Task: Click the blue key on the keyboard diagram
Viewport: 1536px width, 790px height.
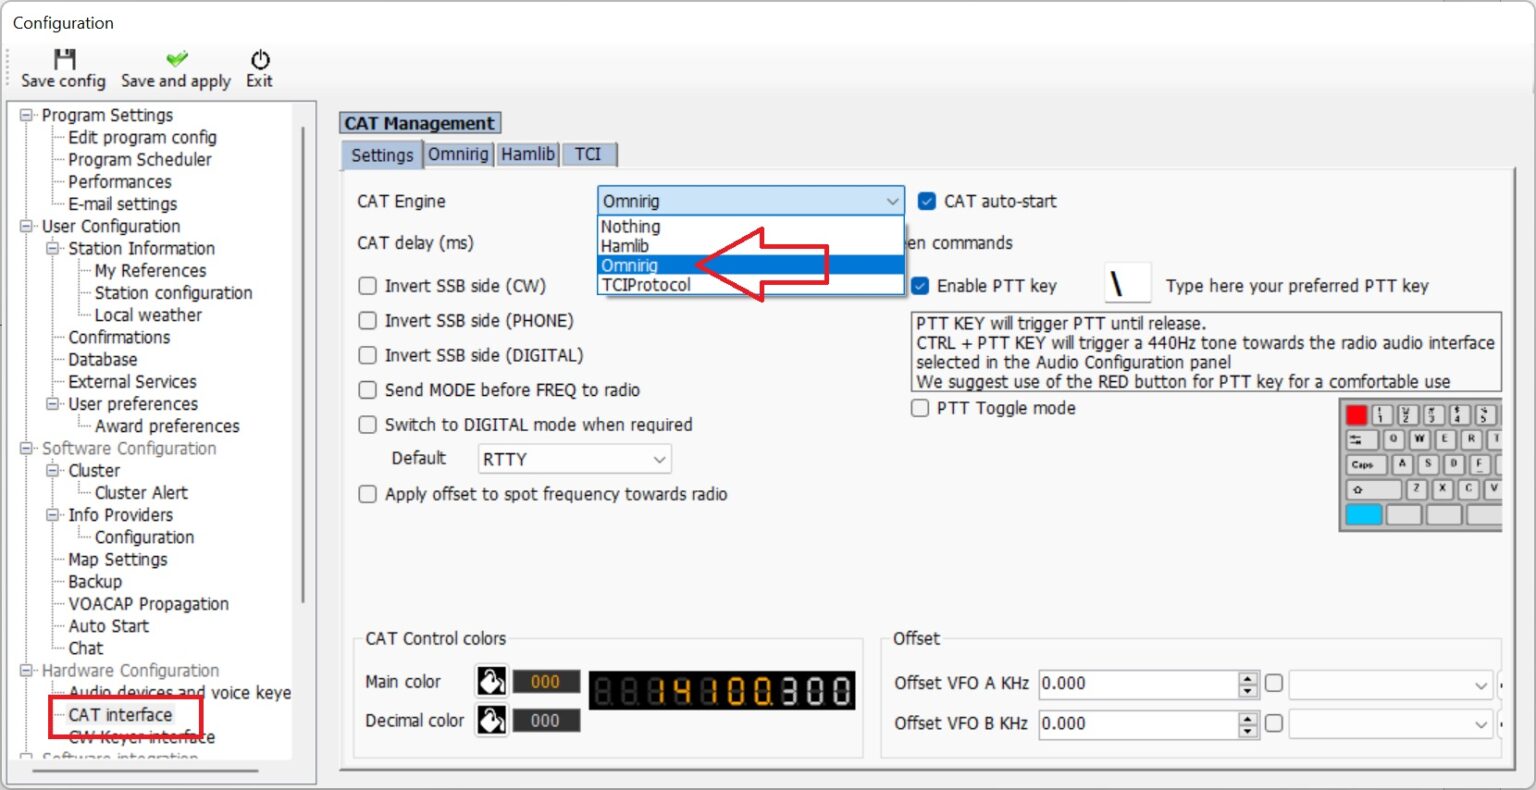Action: (x=1364, y=513)
